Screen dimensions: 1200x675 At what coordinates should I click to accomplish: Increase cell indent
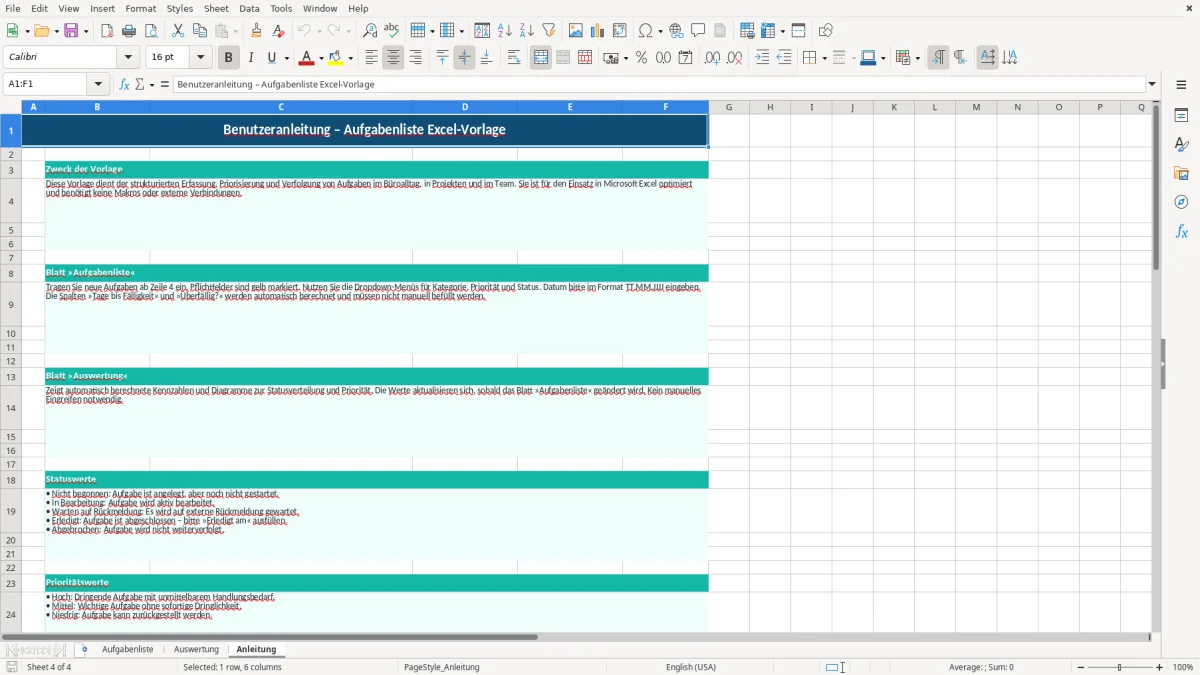762,58
